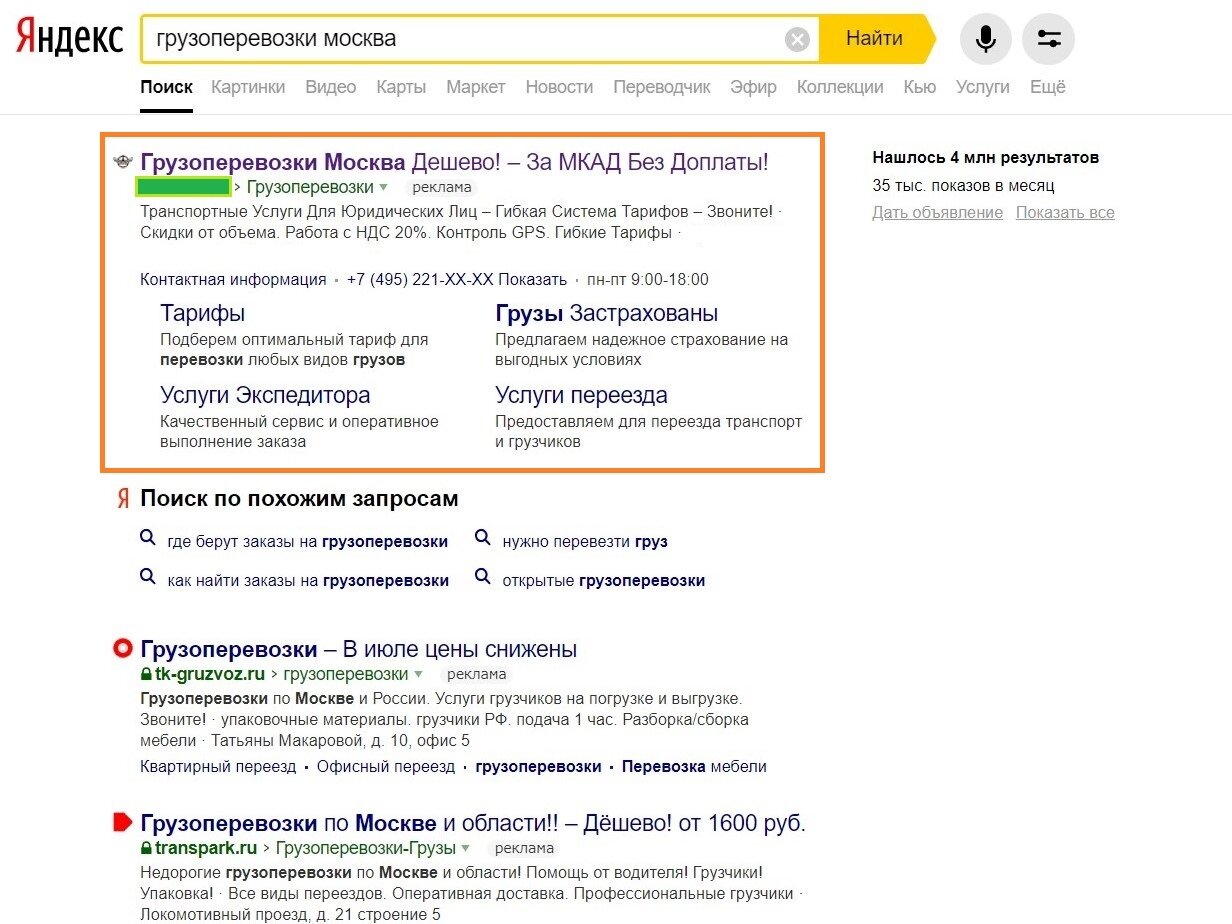Click the Грузоперевозки-Грузы path link
This screenshot has height=924, width=1232.
point(365,848)
